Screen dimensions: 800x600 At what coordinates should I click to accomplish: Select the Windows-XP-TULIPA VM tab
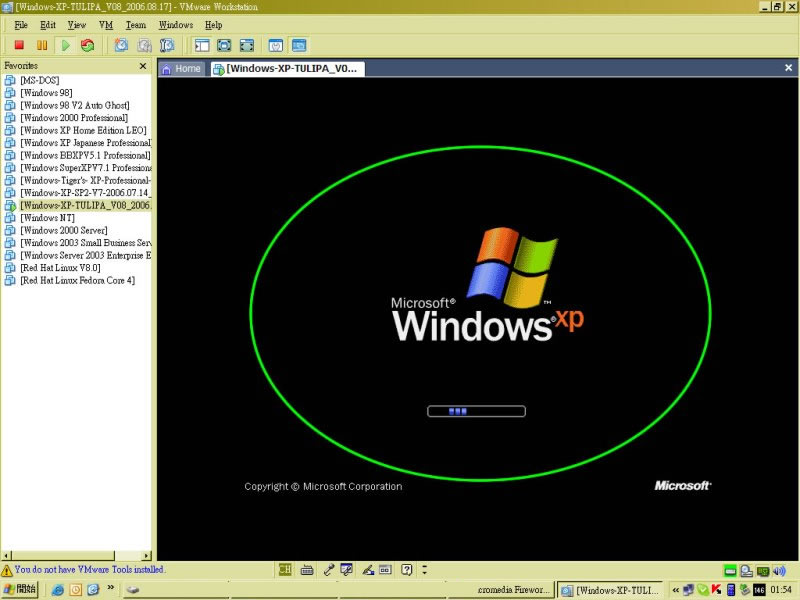(287, 69)
